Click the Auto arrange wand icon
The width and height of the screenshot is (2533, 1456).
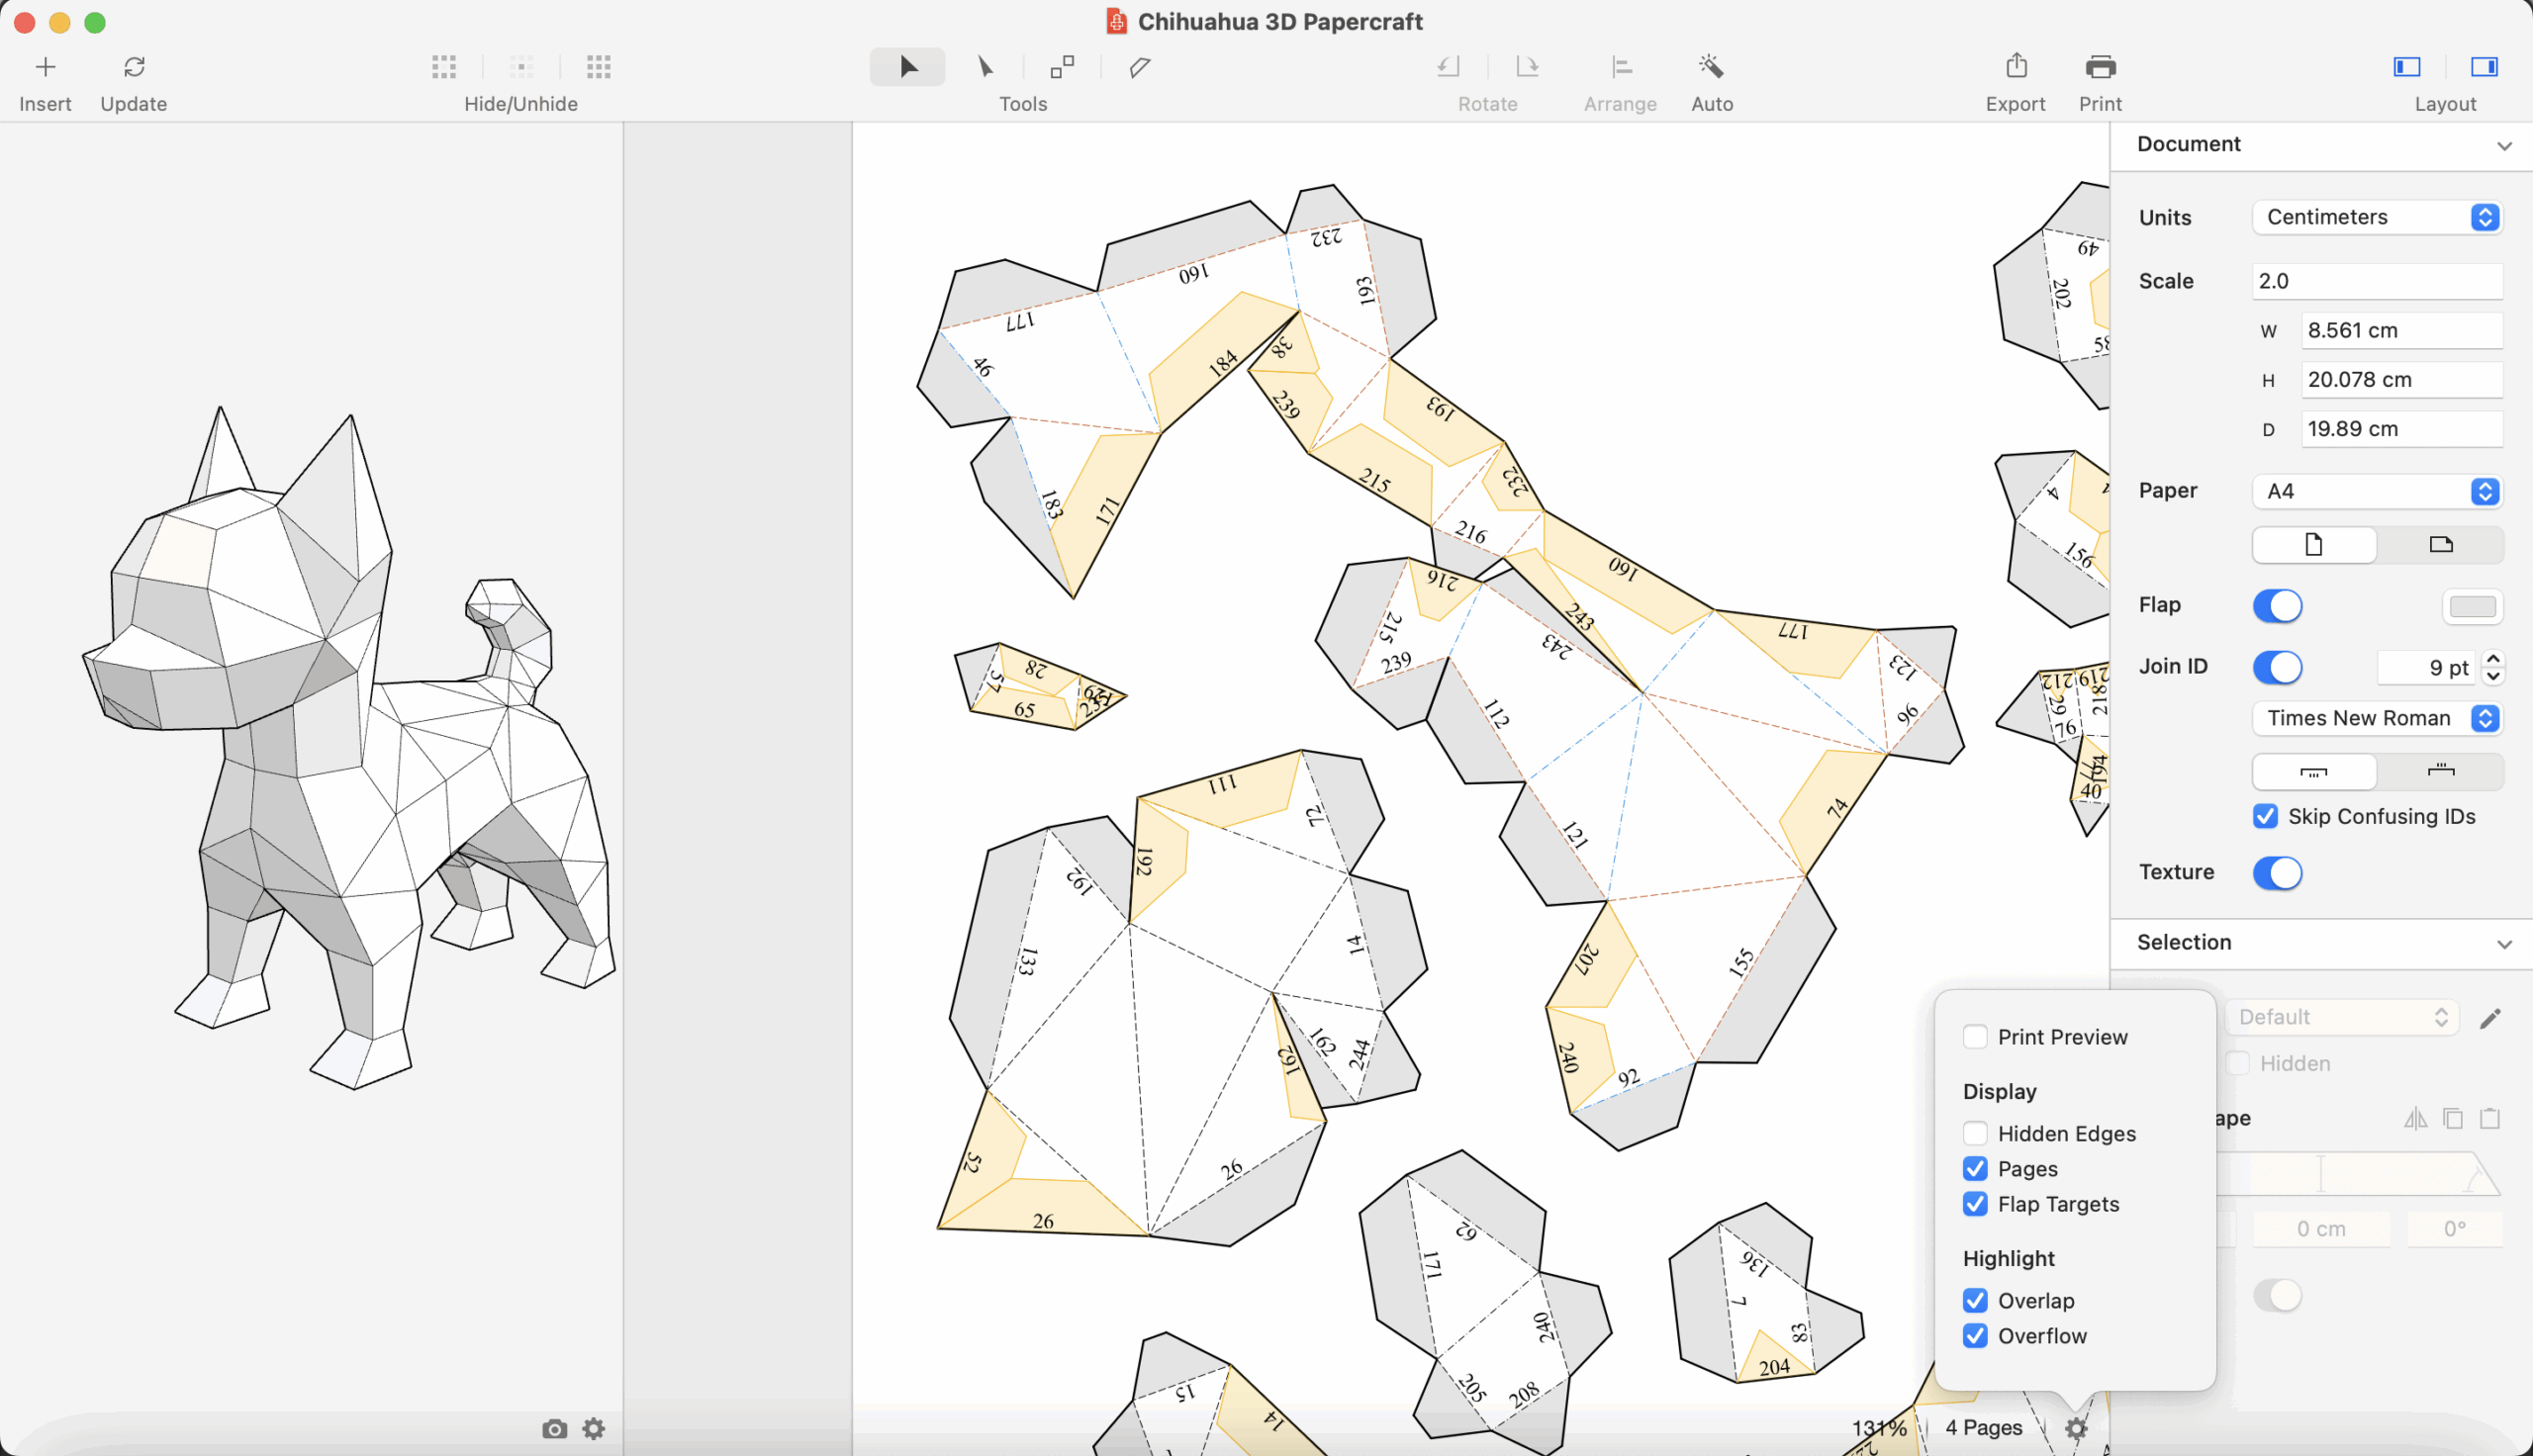[x=1711, y=67]
